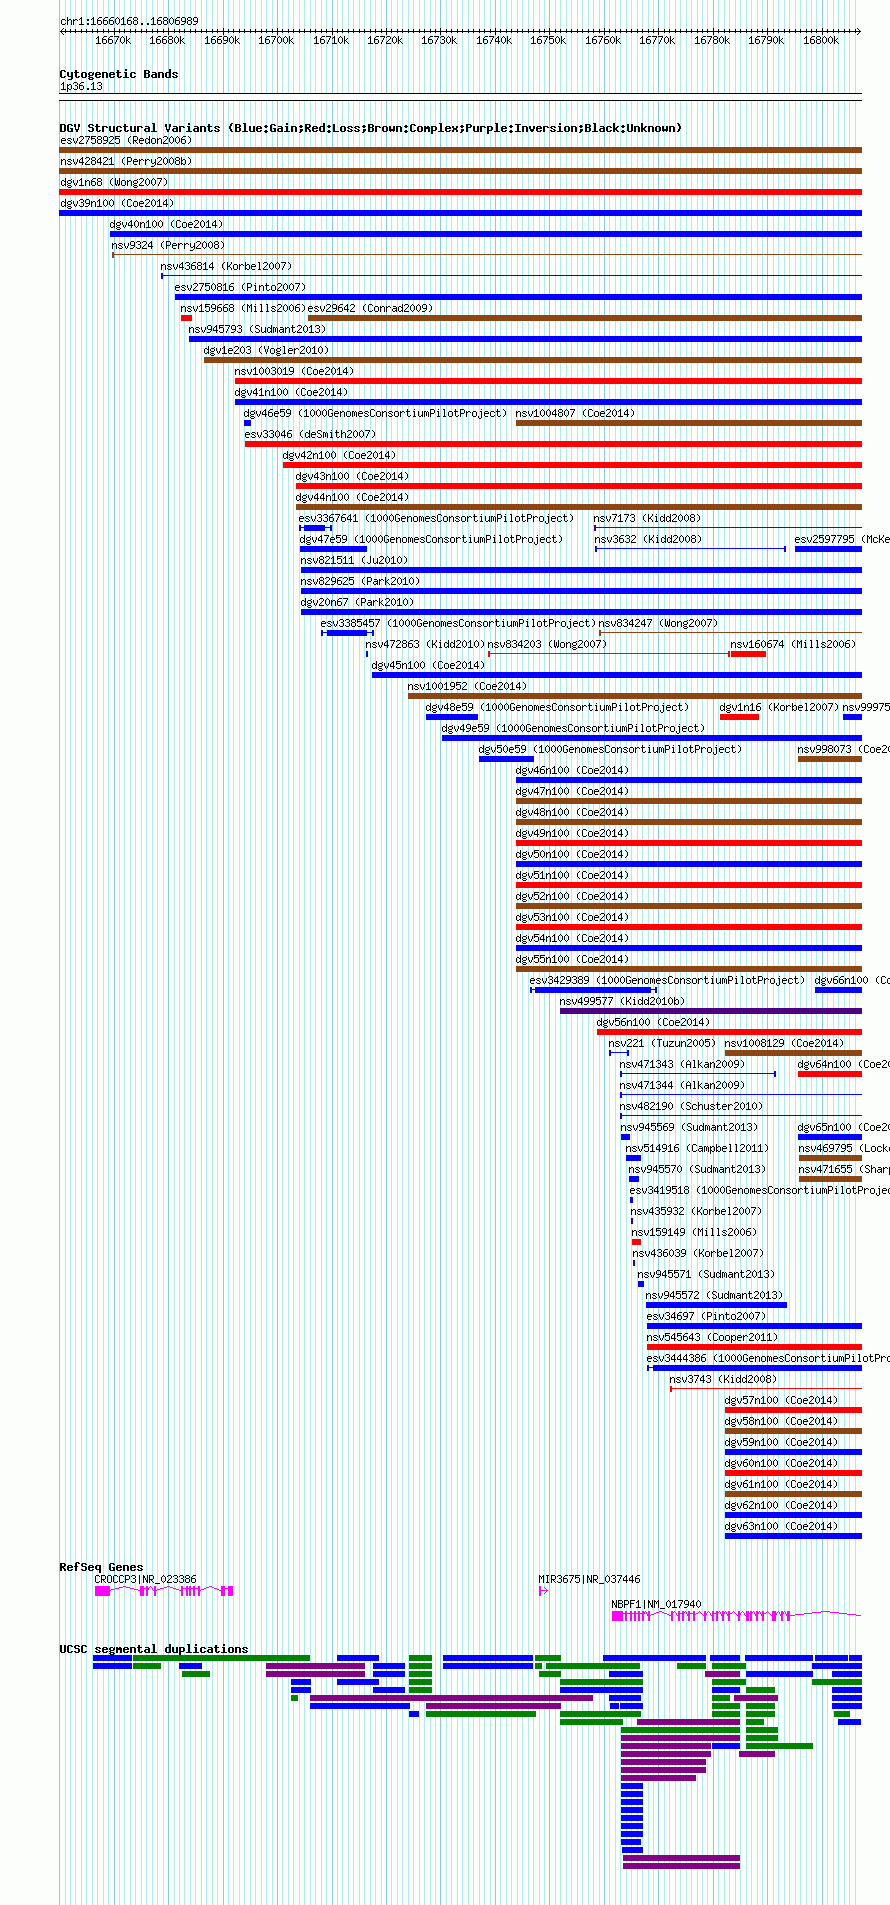This screenshot has width=890, height=1905.
Task: Open esv3385457 variant label
Action: tap(458, 623)
